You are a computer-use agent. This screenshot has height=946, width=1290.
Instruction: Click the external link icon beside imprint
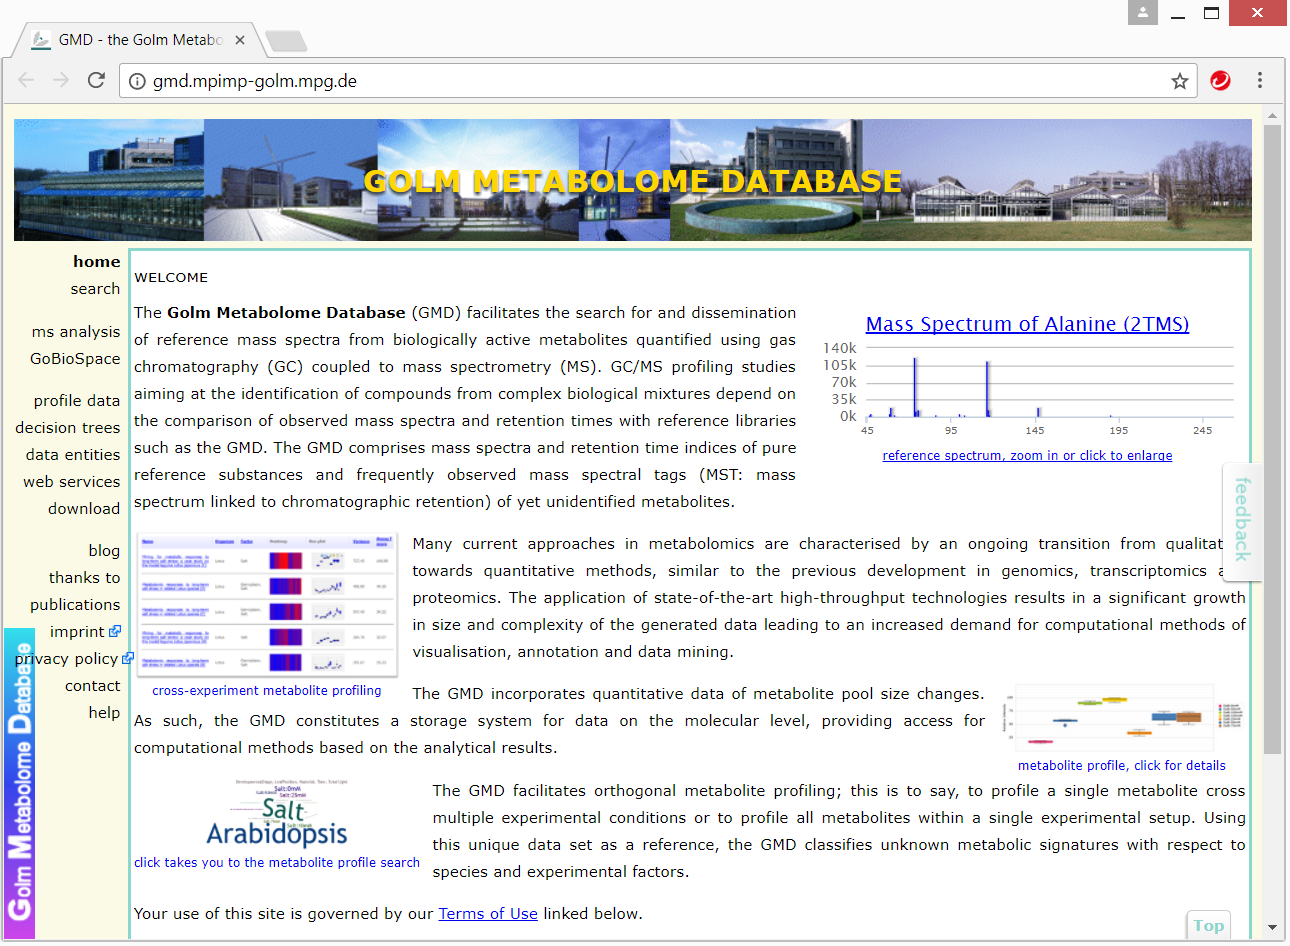(x=115, y=631)
